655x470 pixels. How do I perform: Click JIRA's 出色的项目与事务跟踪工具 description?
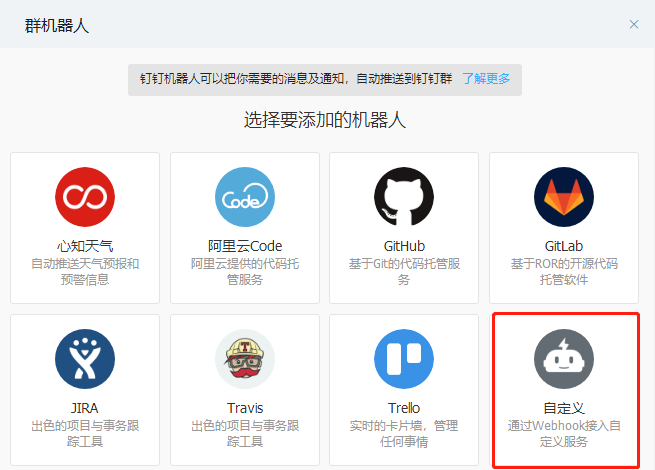(85, 434)
